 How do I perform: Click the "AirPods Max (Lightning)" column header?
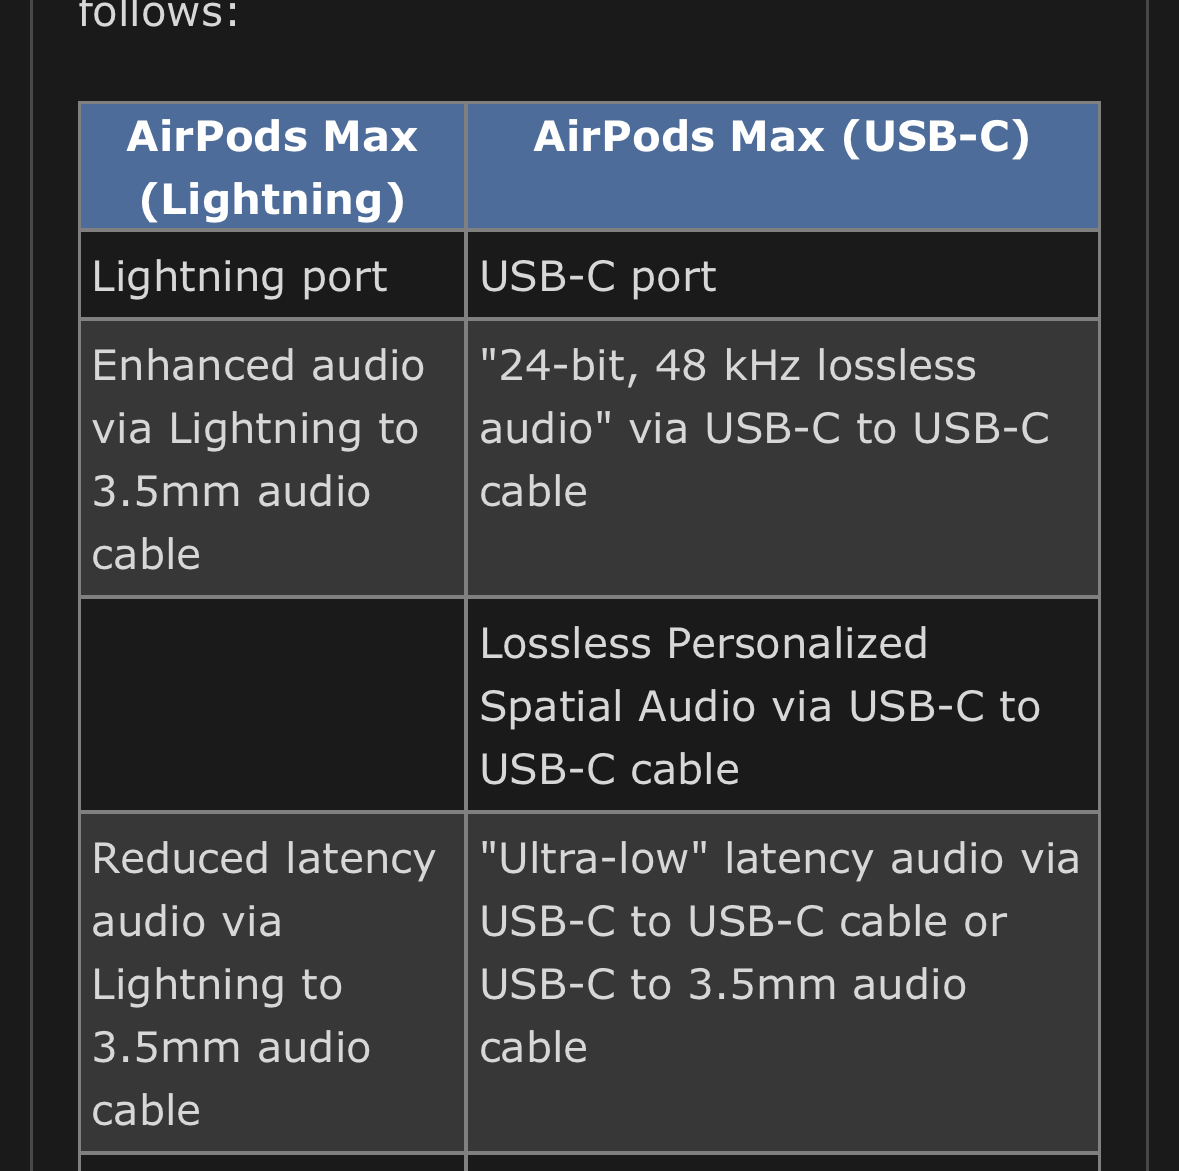click(272, 166)
